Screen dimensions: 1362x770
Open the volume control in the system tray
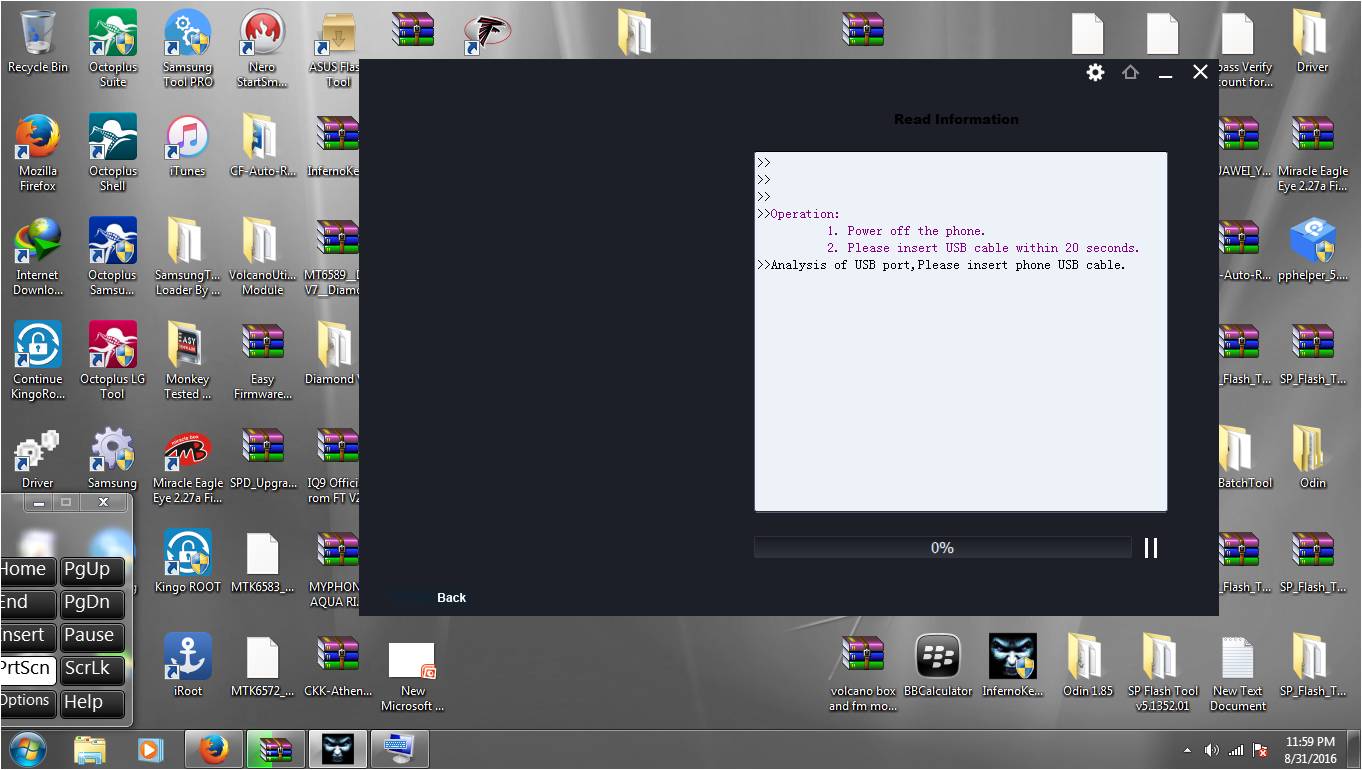click(1211, 750)
